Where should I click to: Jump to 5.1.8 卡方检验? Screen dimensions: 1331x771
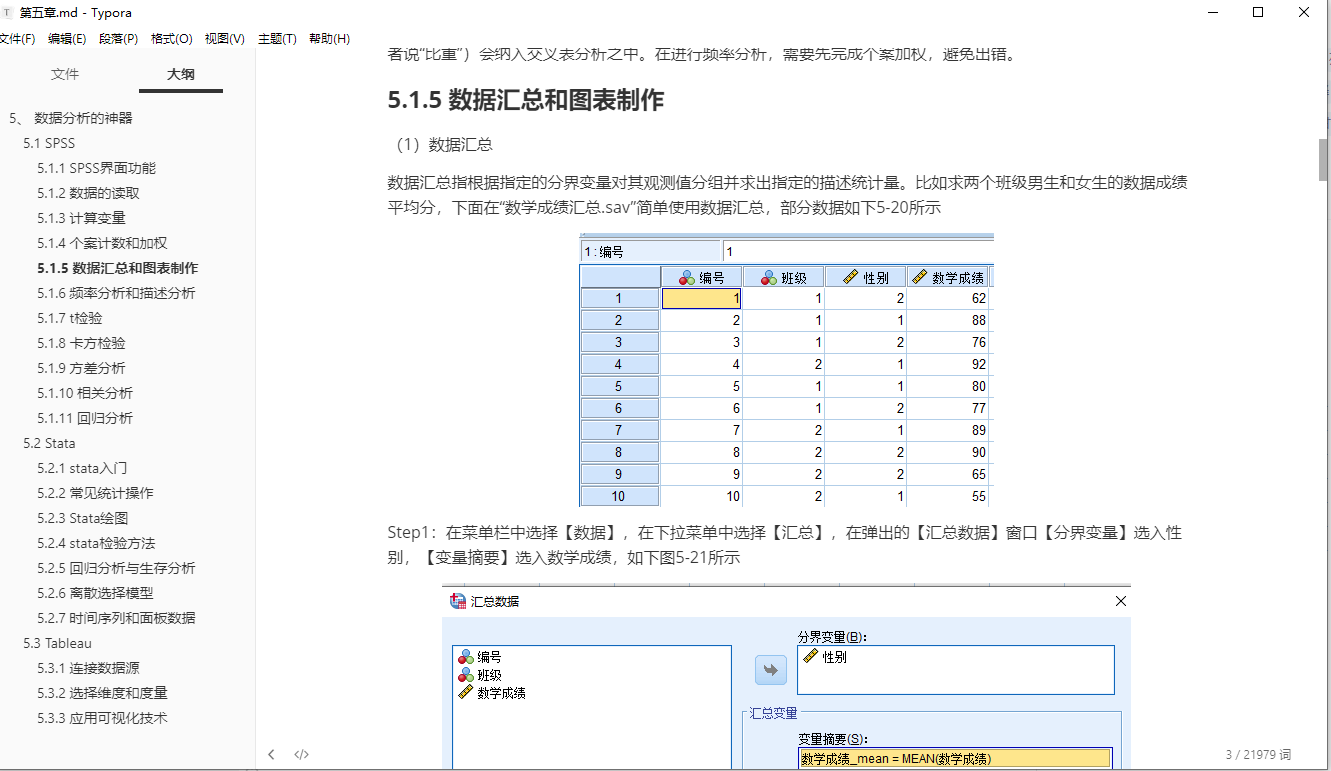[82, 343]
